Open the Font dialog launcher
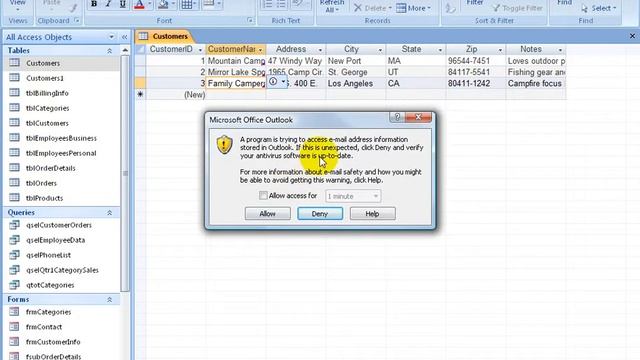 250,20
